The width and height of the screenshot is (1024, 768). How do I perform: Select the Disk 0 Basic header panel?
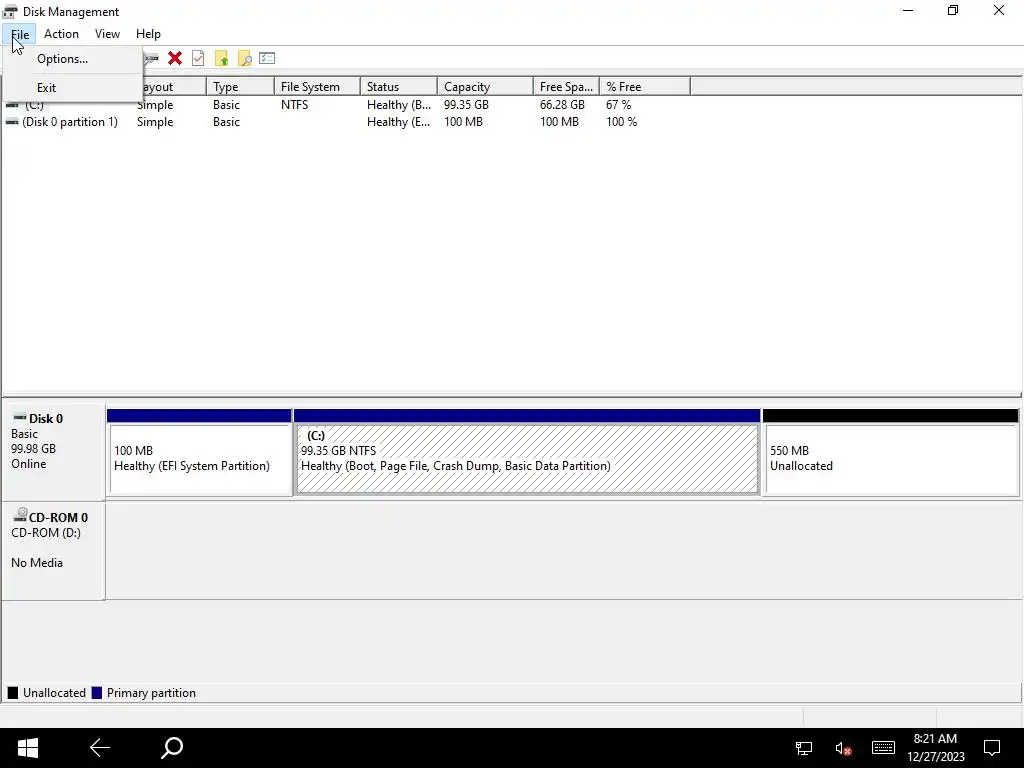(x=53, y=451)
